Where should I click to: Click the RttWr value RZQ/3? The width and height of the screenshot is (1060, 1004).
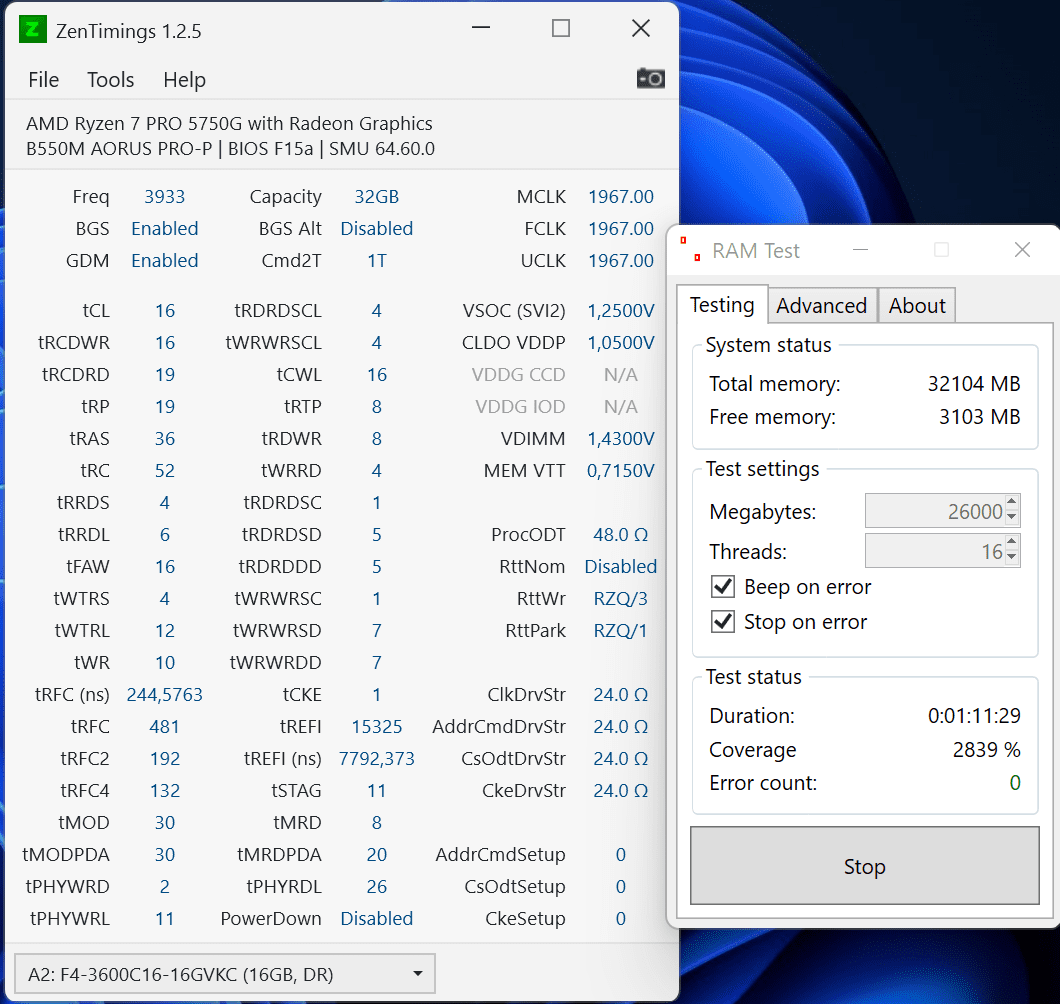[621, 599]
